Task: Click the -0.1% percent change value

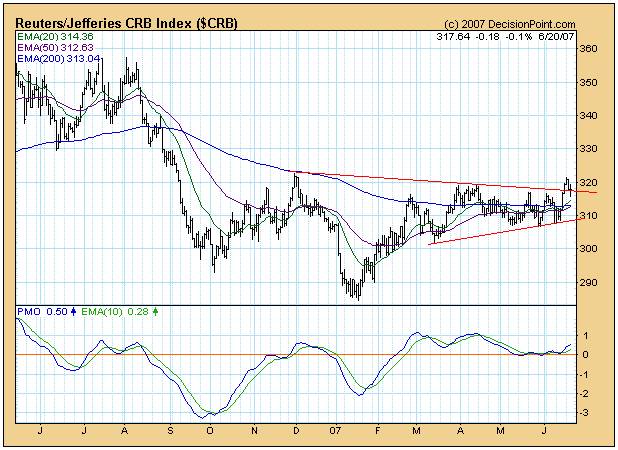Action: pyautogui.click(x=519, y=37)
